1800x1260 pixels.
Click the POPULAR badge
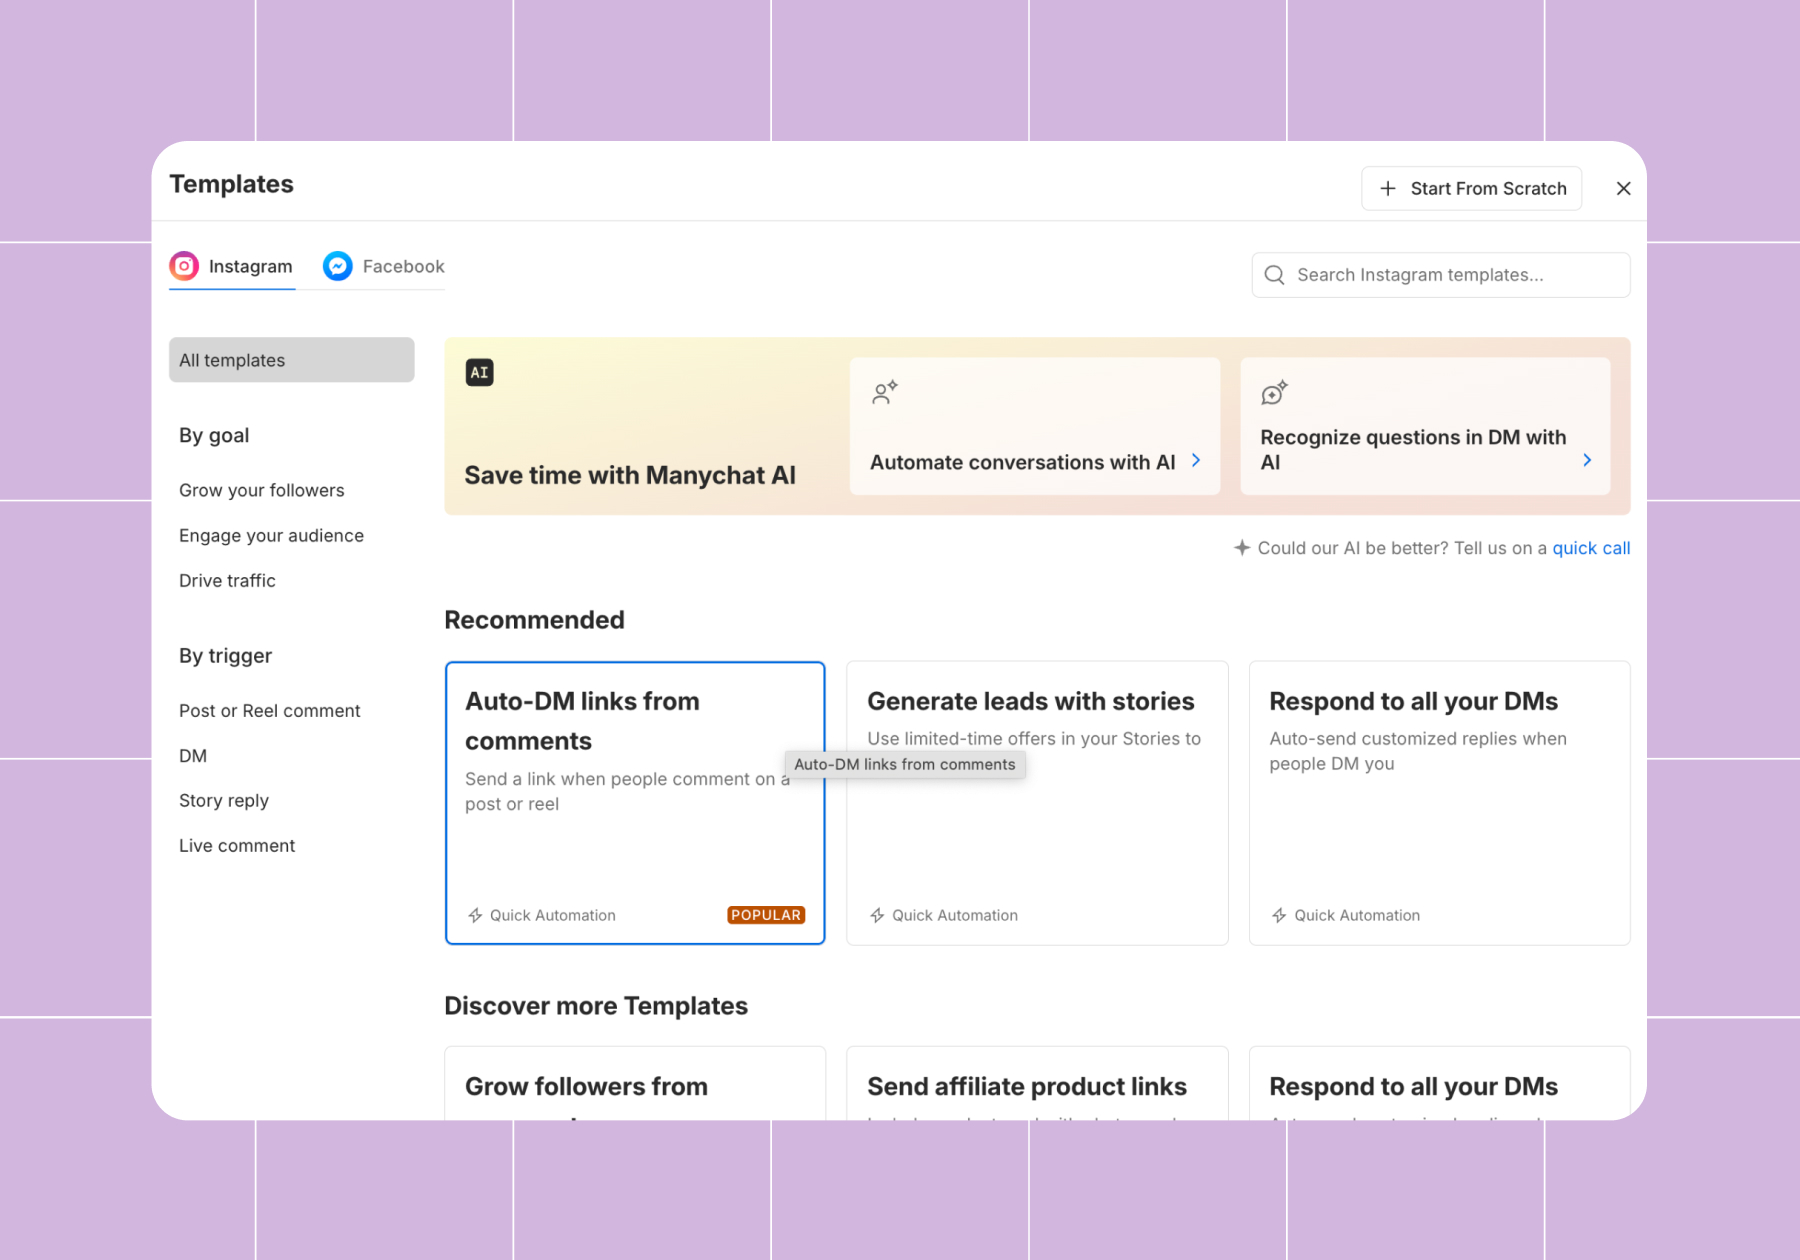766,915
